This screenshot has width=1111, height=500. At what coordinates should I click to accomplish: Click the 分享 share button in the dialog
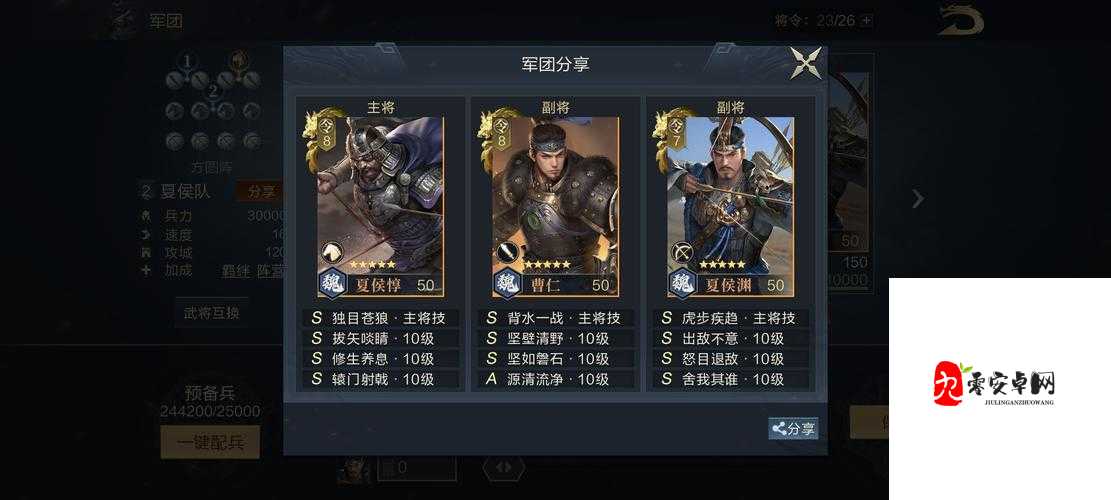pyautogui.click(x=794, y=428)
